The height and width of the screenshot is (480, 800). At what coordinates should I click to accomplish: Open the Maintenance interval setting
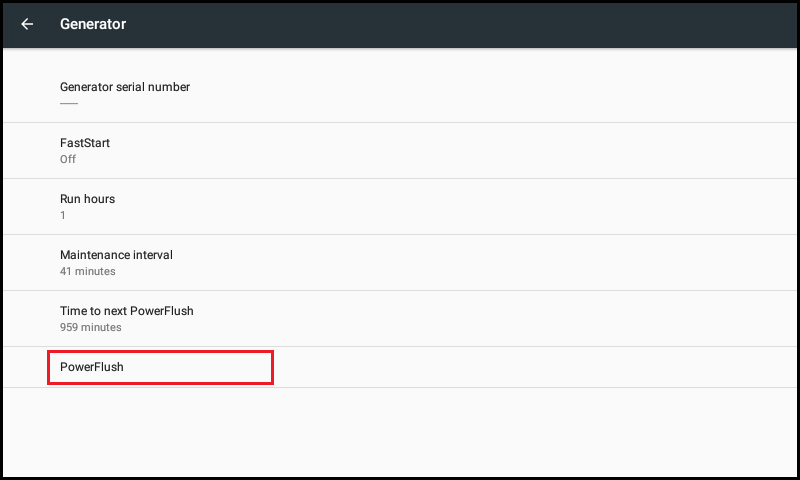click(x=400, y=263)
